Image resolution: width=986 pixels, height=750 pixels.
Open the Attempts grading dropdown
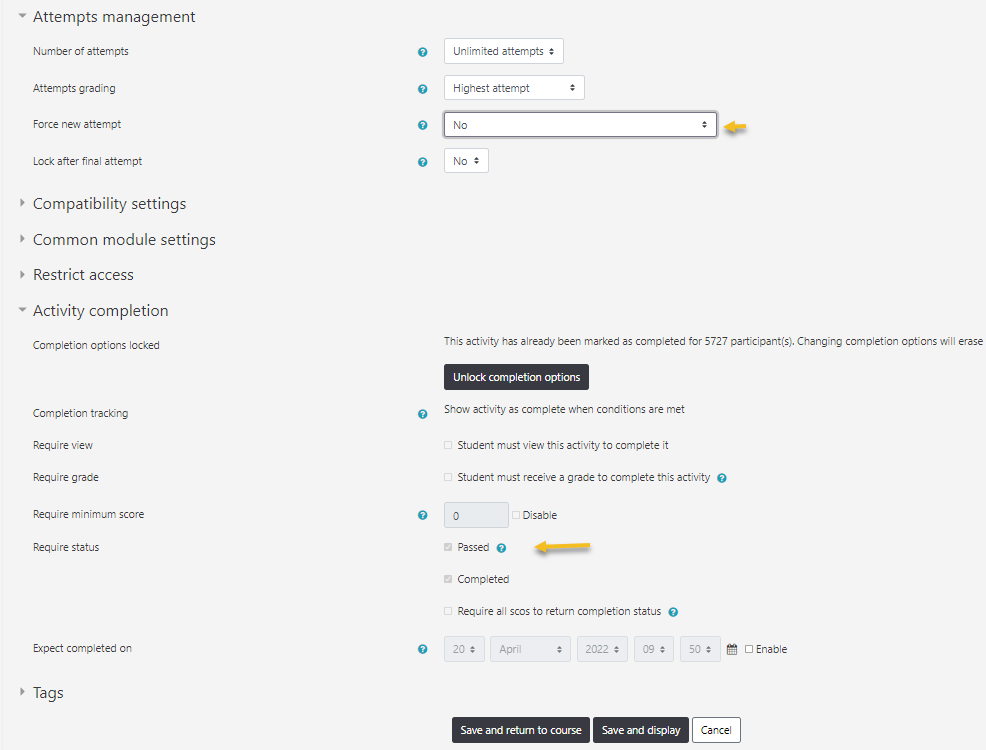pos(514,88)
